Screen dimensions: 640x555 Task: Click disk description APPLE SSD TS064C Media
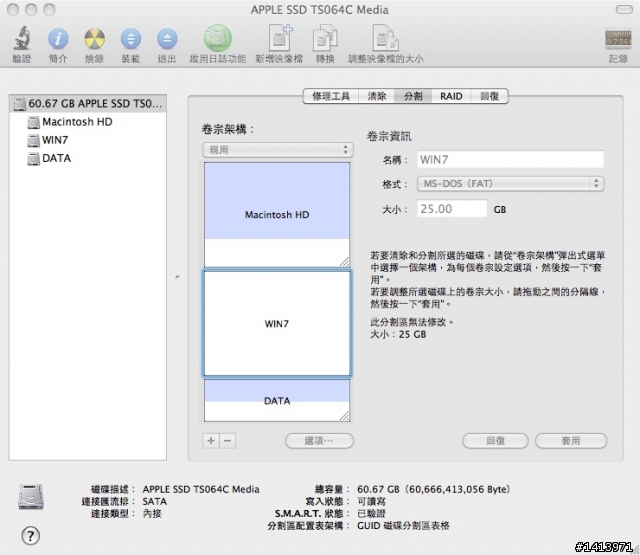coord(201,489)
